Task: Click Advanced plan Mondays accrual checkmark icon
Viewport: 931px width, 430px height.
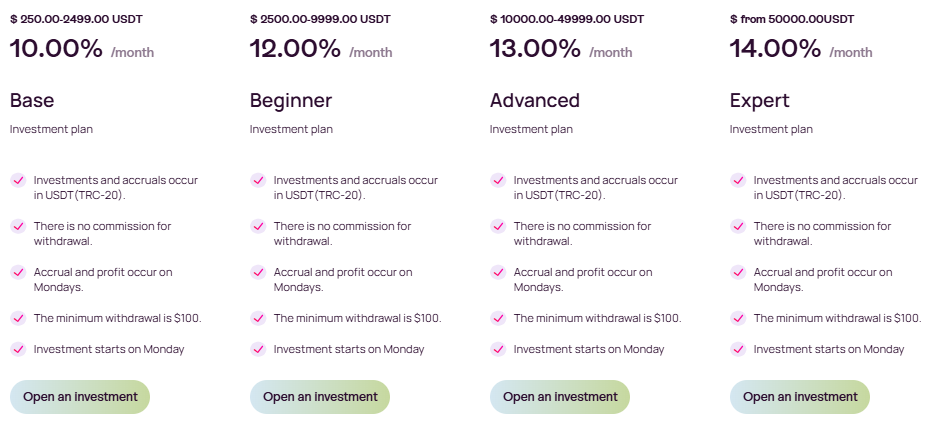Action: pyautogui.click(x=498, y=272)
